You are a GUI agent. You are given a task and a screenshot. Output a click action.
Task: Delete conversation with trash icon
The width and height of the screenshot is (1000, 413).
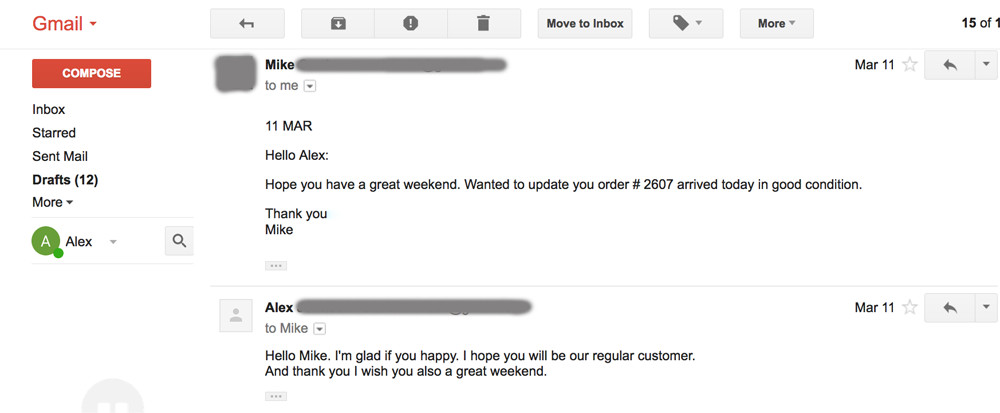point(484,24)
